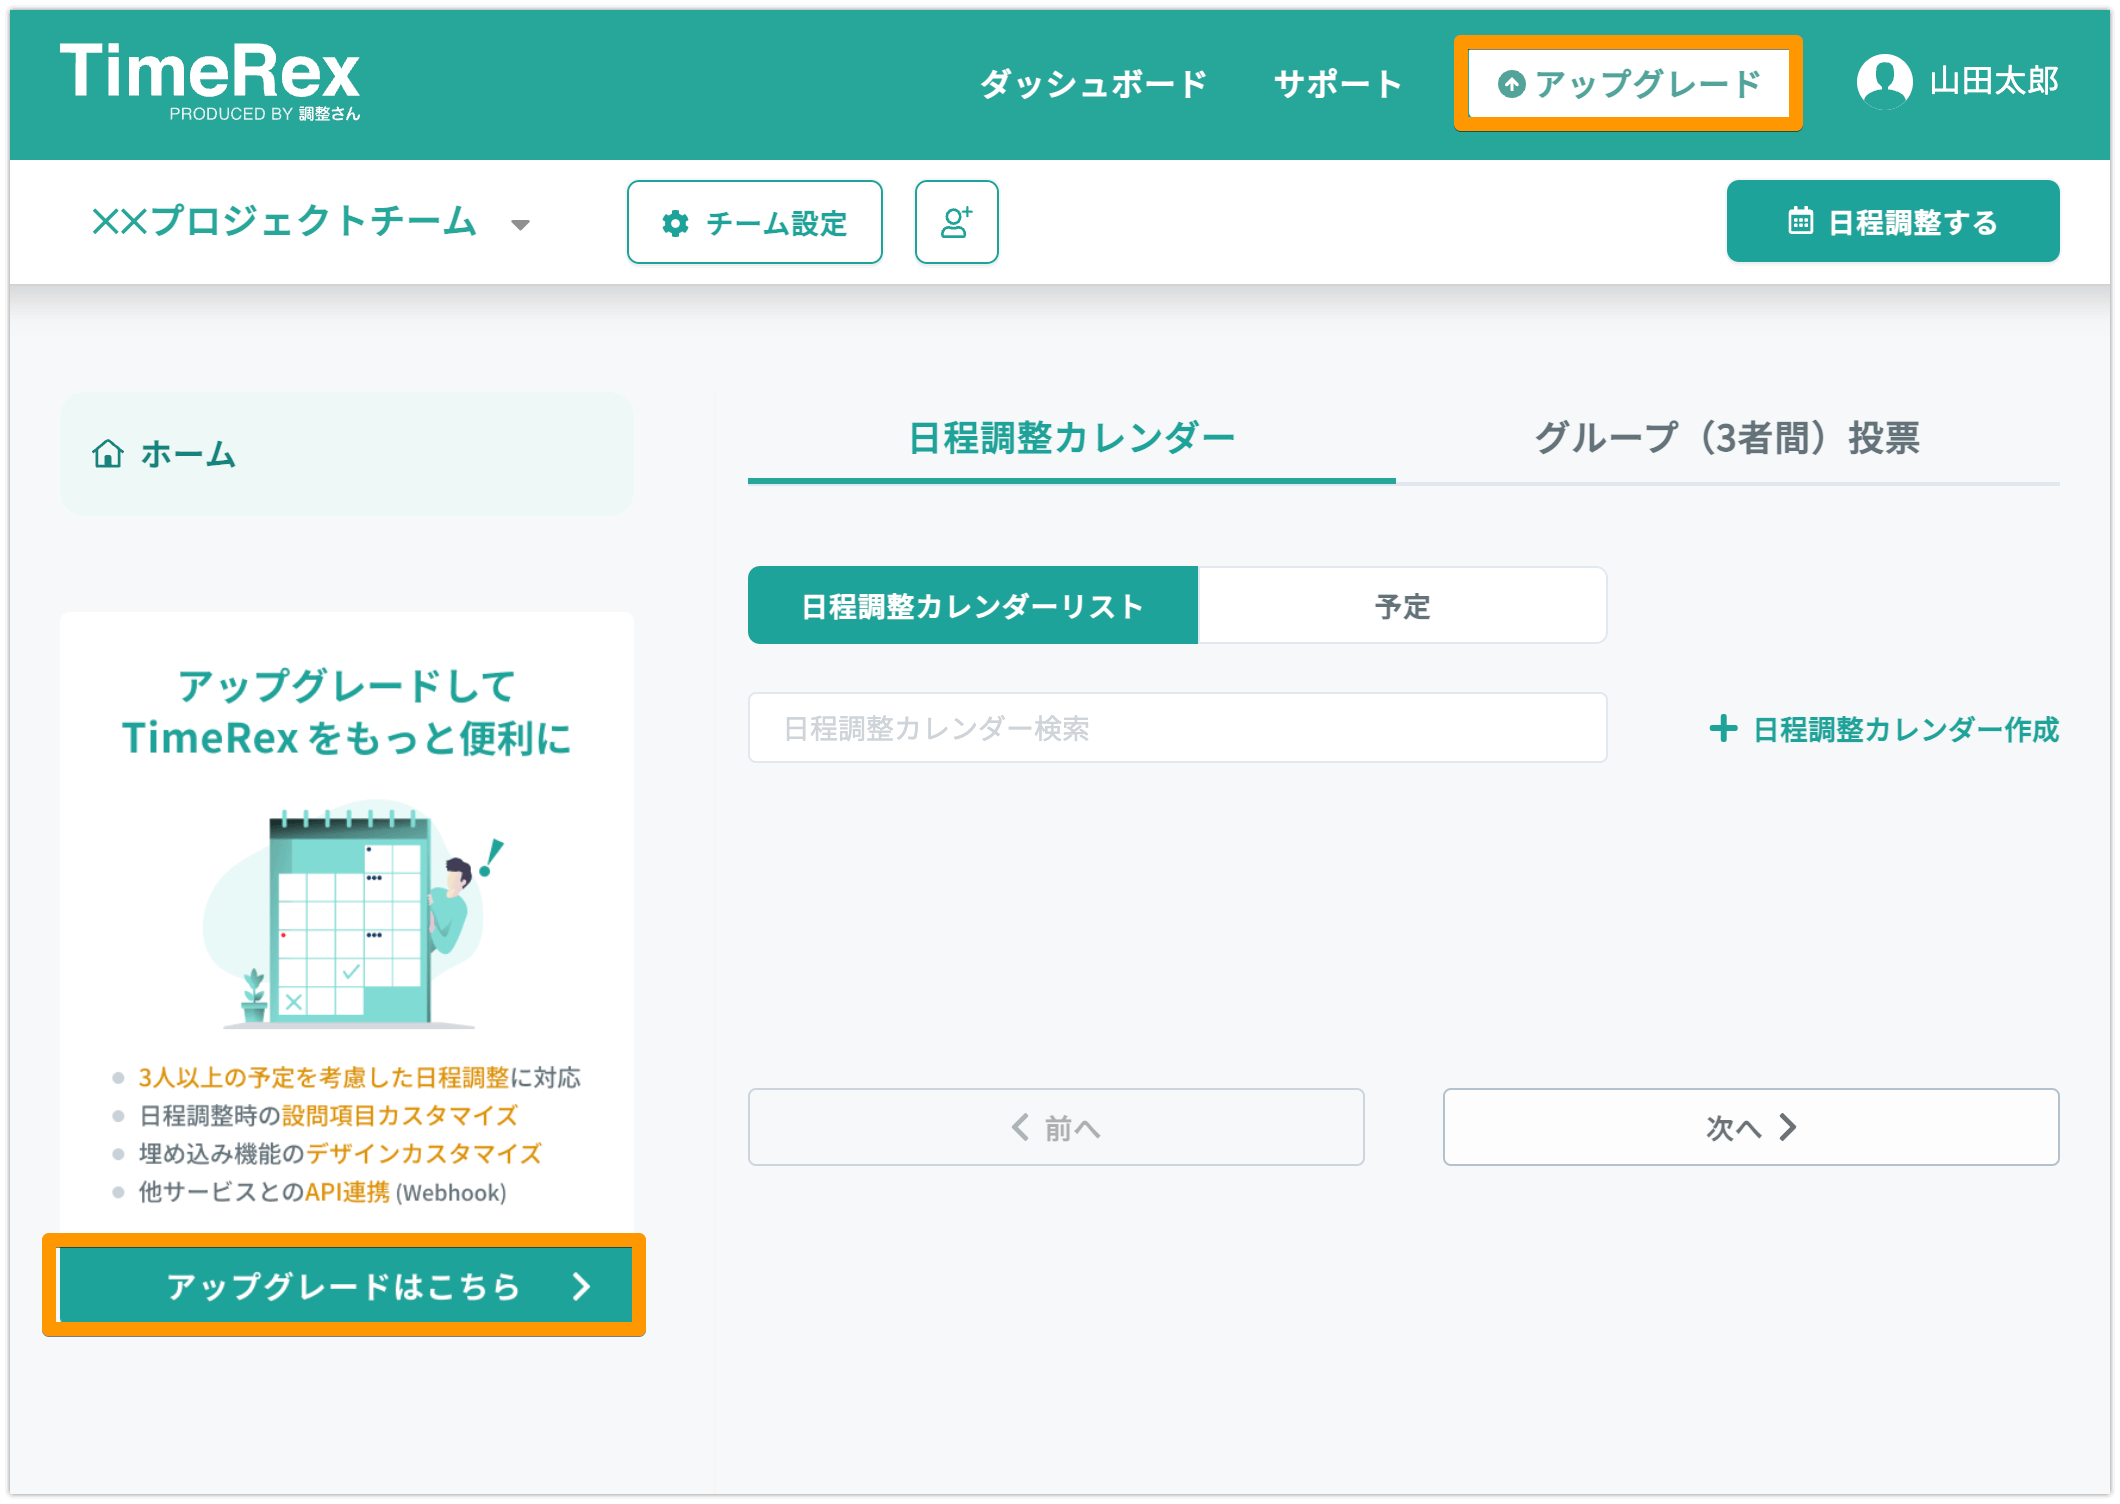Screen dimensions: 2120x1504
Task: Expand the XXプロジェクトチーム team dropdown arrow
Action: (x=520, y=225)
